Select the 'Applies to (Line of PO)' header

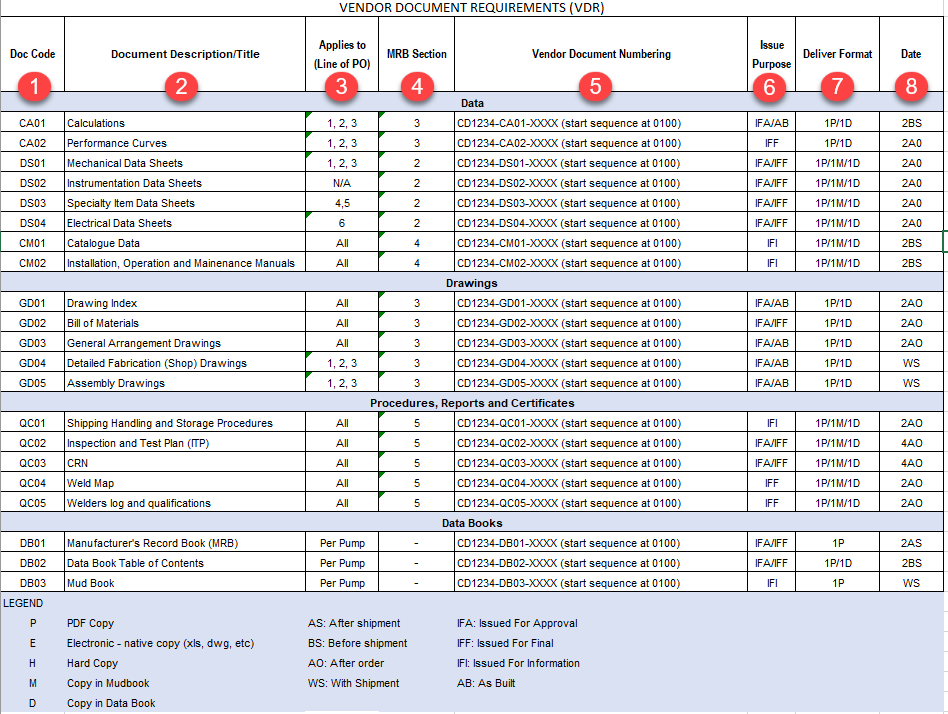(342, 54)
